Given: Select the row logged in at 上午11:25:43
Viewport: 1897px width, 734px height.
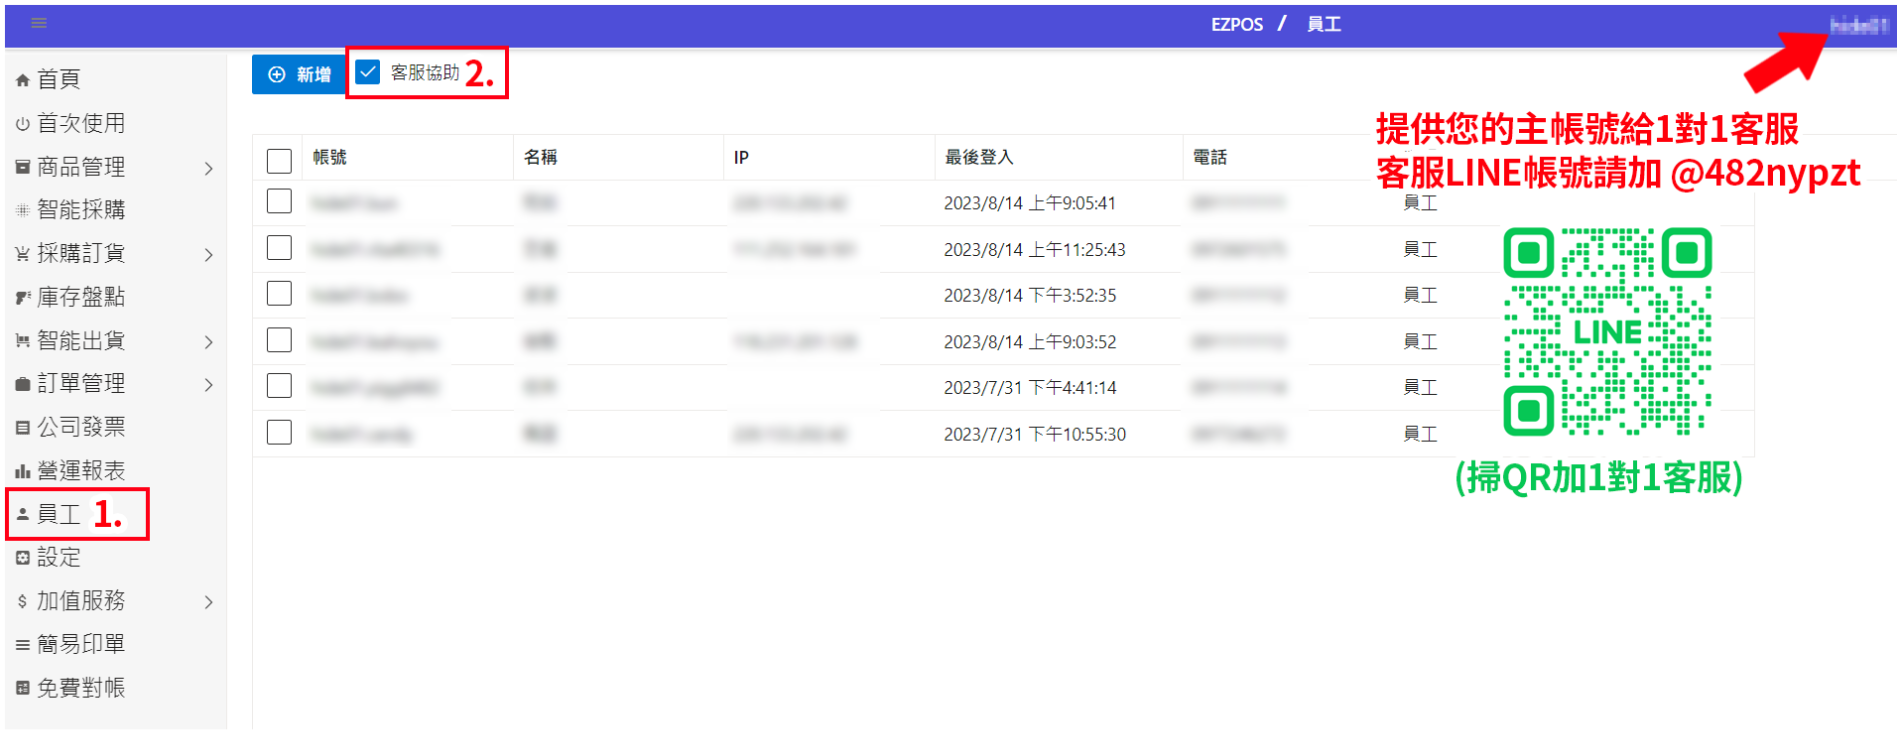Looking at the screenshot, I should [279, 248].
